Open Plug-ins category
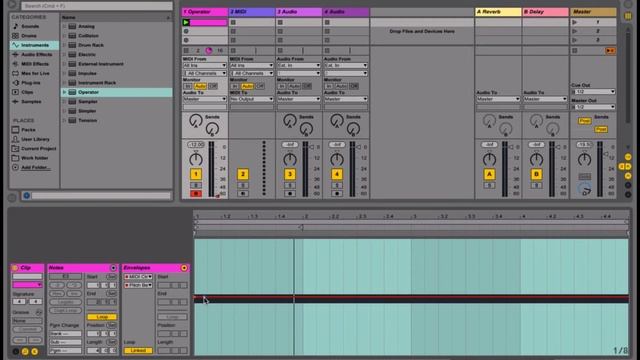Screen dimensions: 640x360 click(31, 82)
